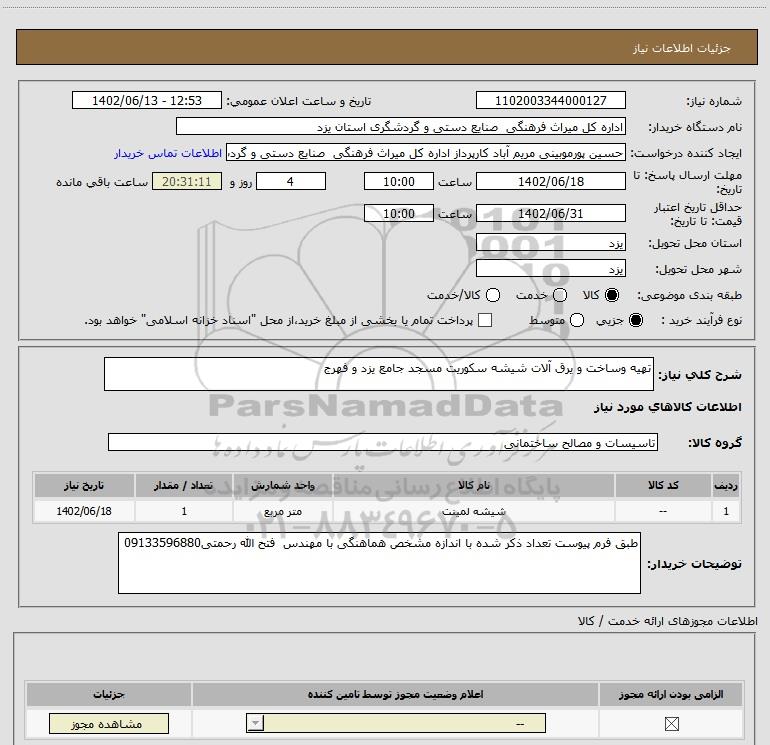Click the اعلام وضعیت مجوز توسط تامین کننده header
Image resolution: width=770 pixels, height=745 pixels.
click(395, 694)
